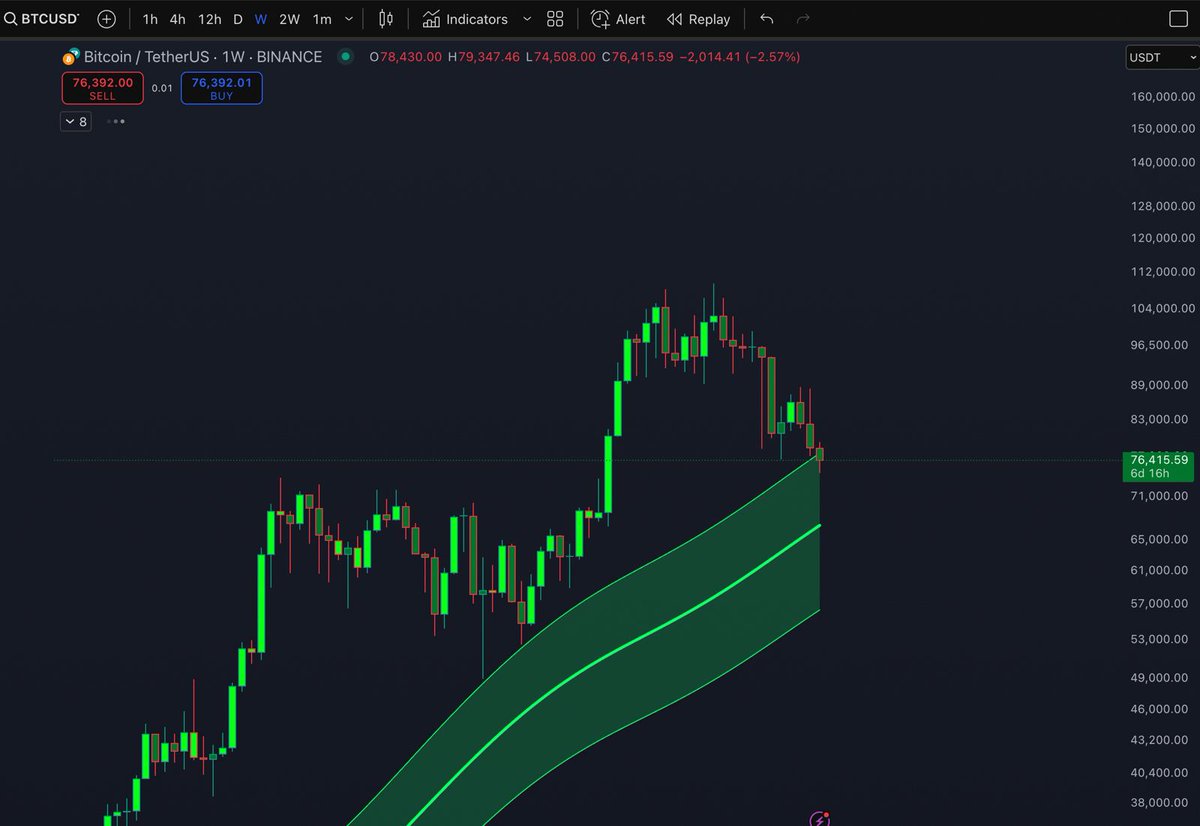Viewport: 1200px width, 826px height.
Task: Expand the indicator legend collapsed at 8
Action: [75, 122]
